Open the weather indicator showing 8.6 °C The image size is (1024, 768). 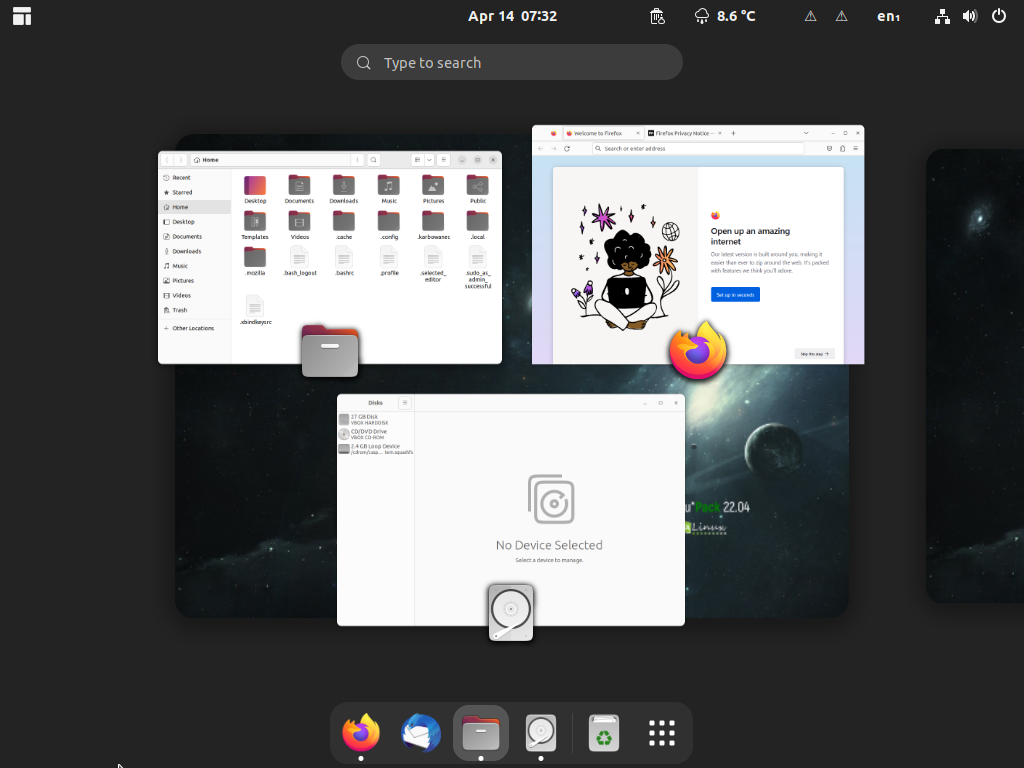(x=725, y=16)
